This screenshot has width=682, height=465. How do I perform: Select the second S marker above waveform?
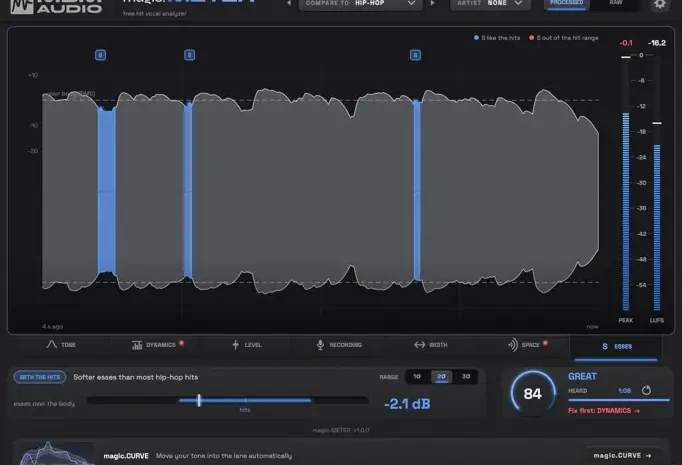point(189,55)
